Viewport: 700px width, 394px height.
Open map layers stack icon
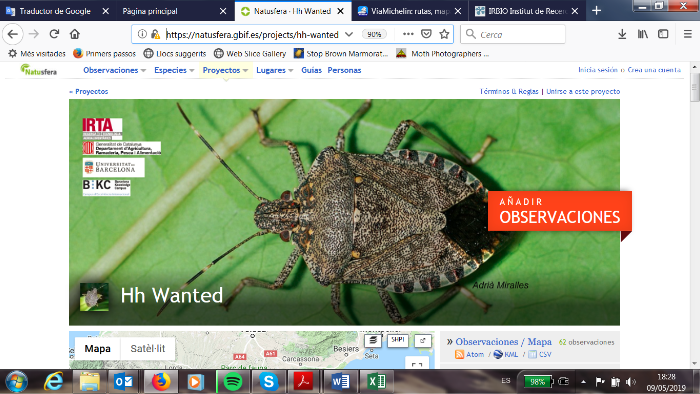tap(373, 341)
